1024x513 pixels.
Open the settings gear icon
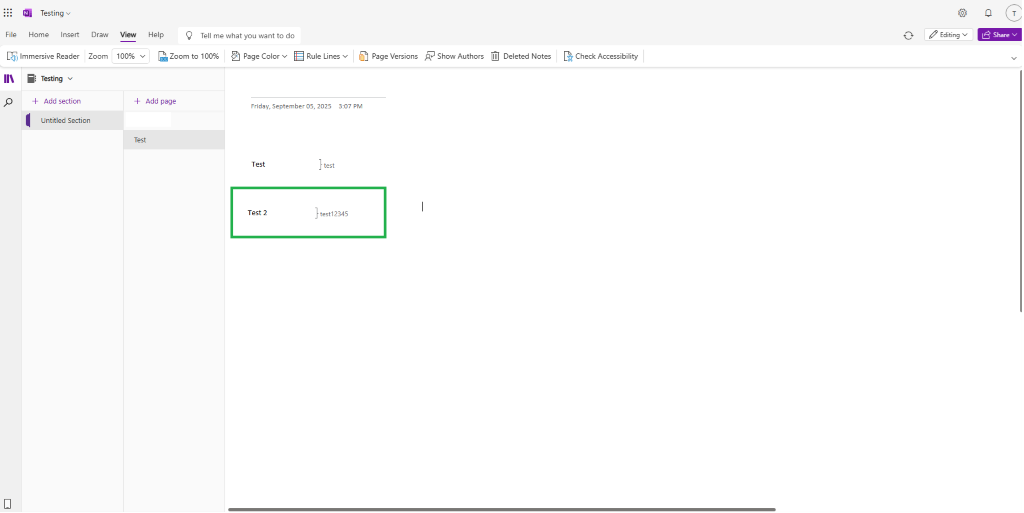tap(962, 12)
